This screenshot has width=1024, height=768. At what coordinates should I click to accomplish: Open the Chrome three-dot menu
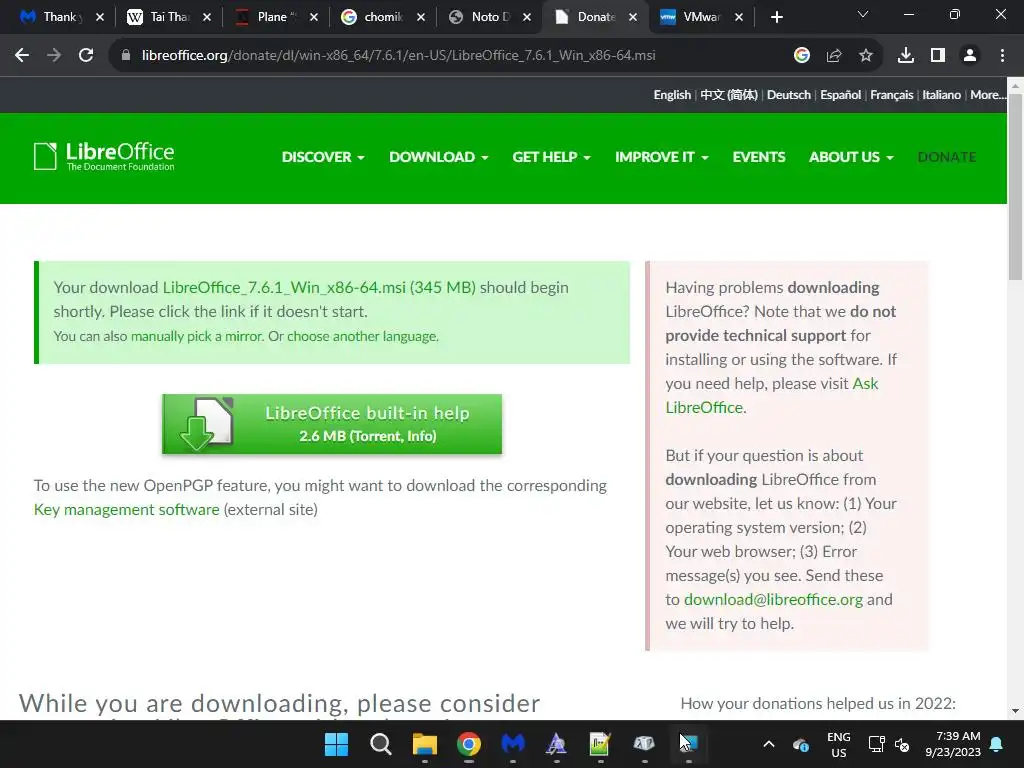1002,56
